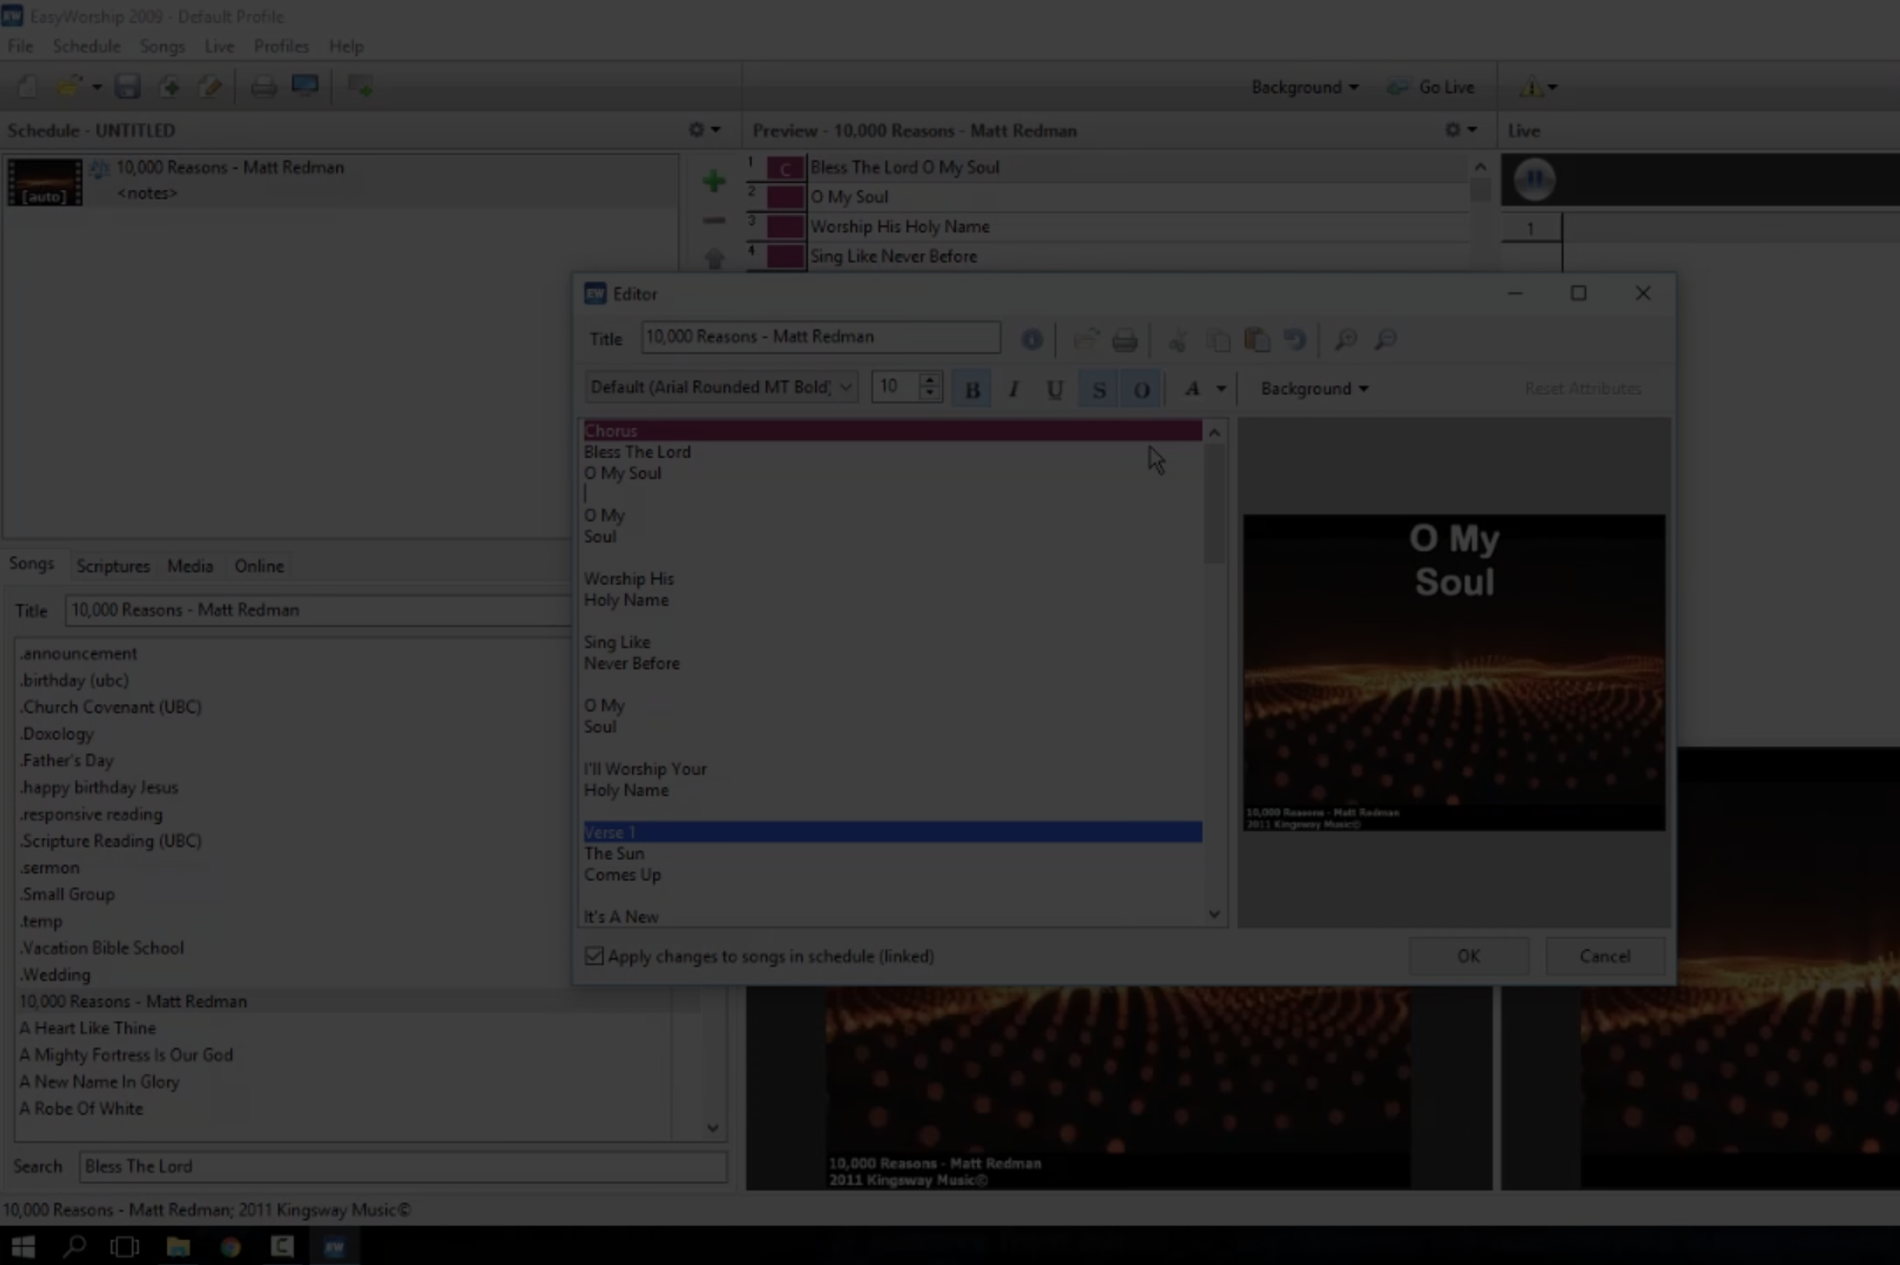Open the Editor Background dropdown
Viewport: 1900px width, 1265px height.
pos(1314,388)
